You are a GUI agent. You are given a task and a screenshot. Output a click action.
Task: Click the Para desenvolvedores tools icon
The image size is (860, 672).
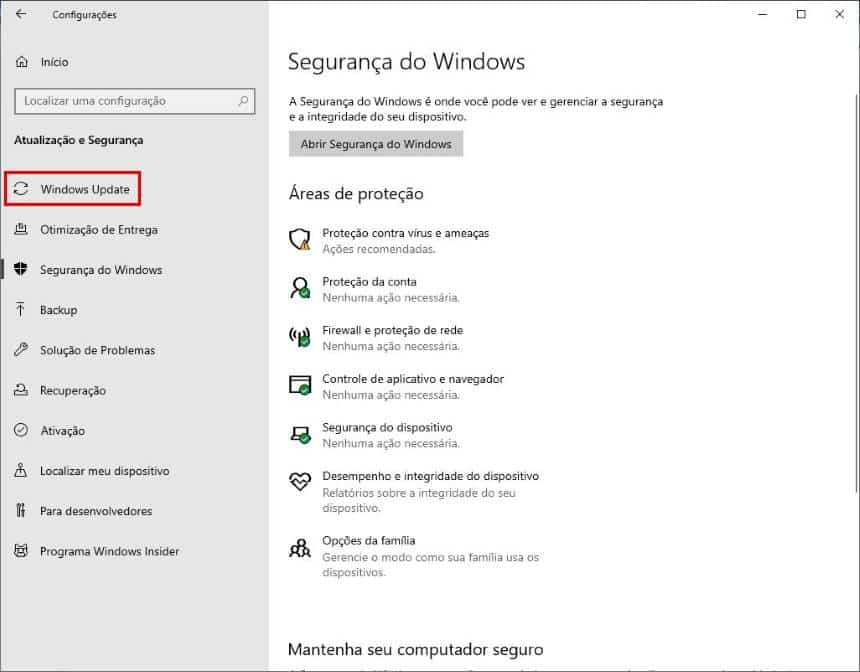click(x=21, y=511)
